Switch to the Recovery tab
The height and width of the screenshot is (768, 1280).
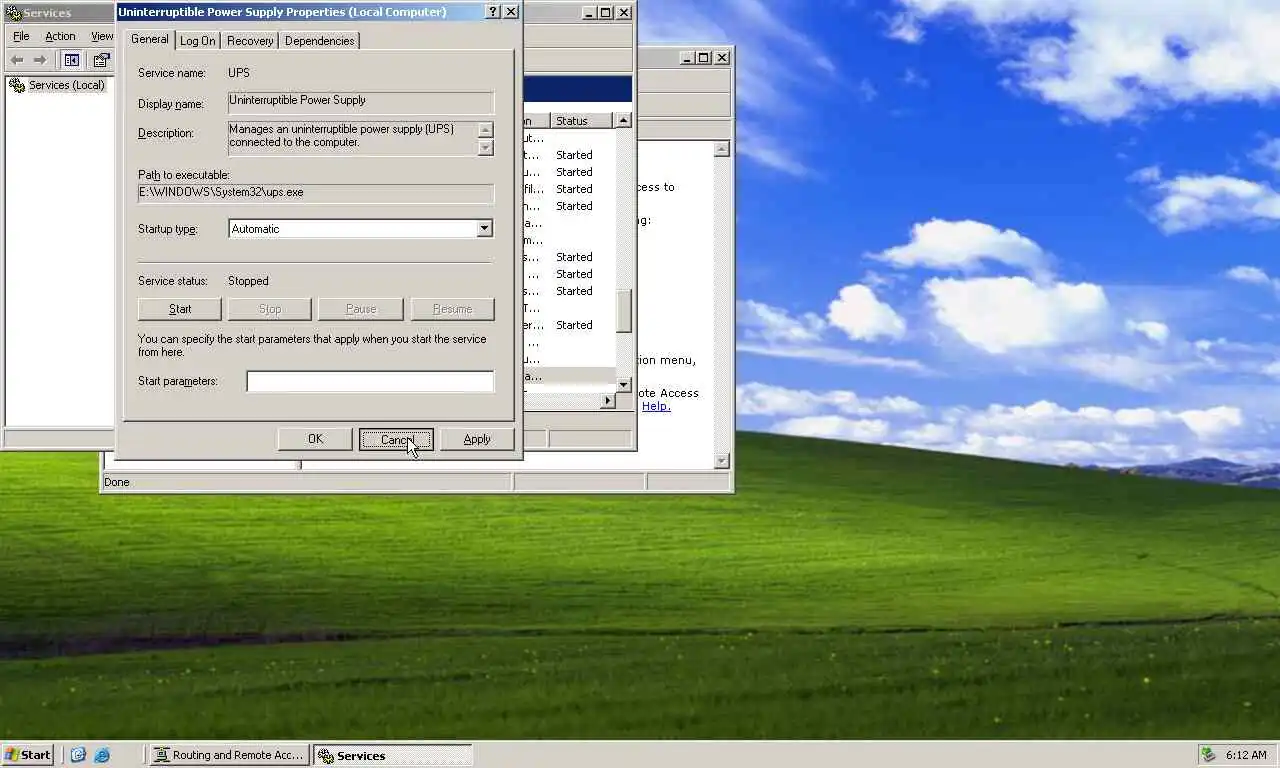pyautogui.click(x=250, y=41)
